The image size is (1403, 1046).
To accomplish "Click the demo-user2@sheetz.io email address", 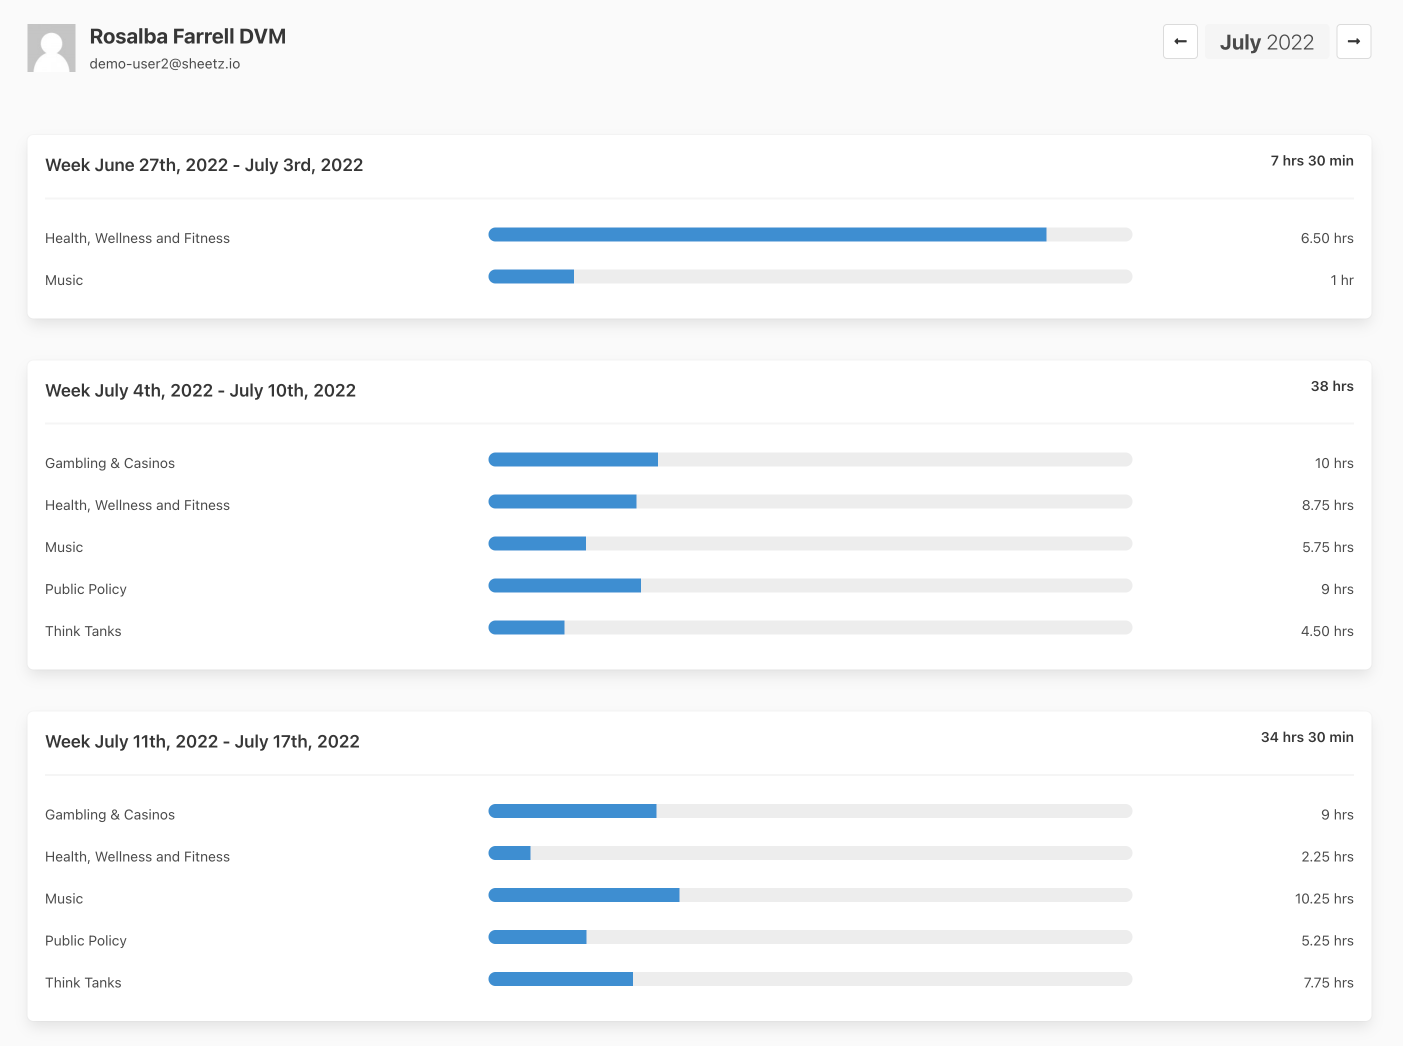I will (x=165, y=64).
